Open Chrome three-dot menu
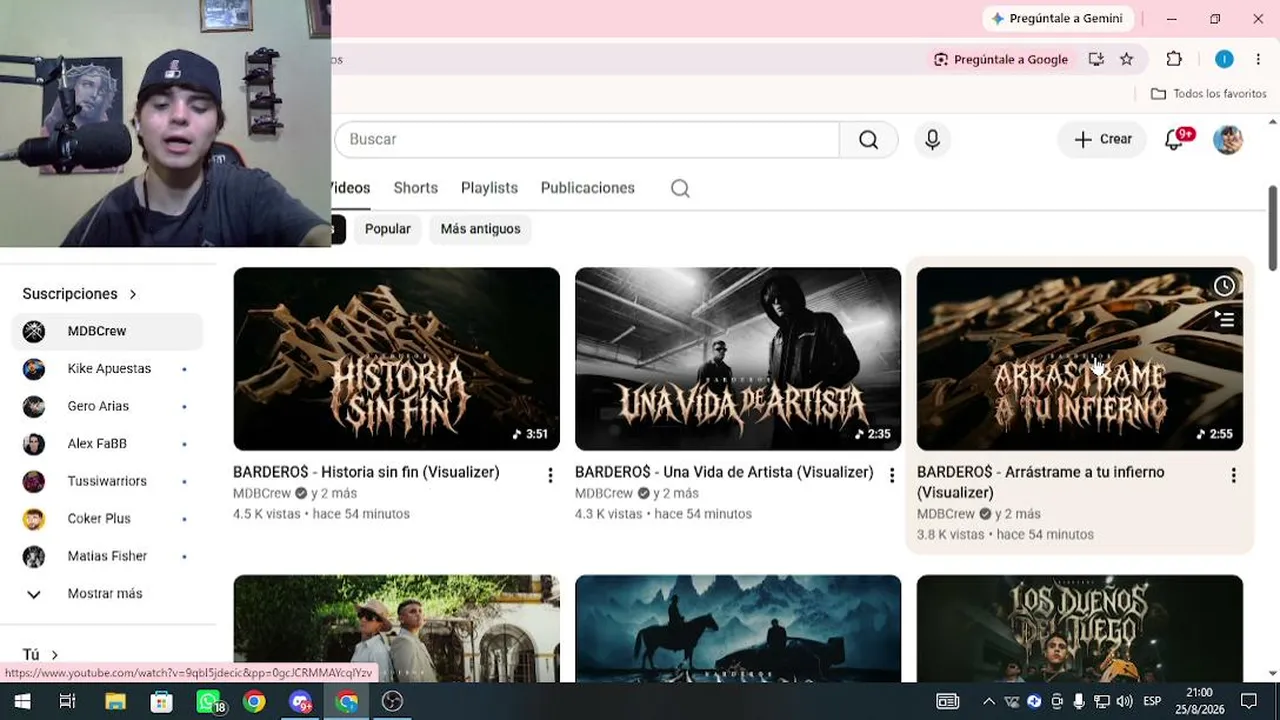 pyautogui.click(x=1258, y=60)
